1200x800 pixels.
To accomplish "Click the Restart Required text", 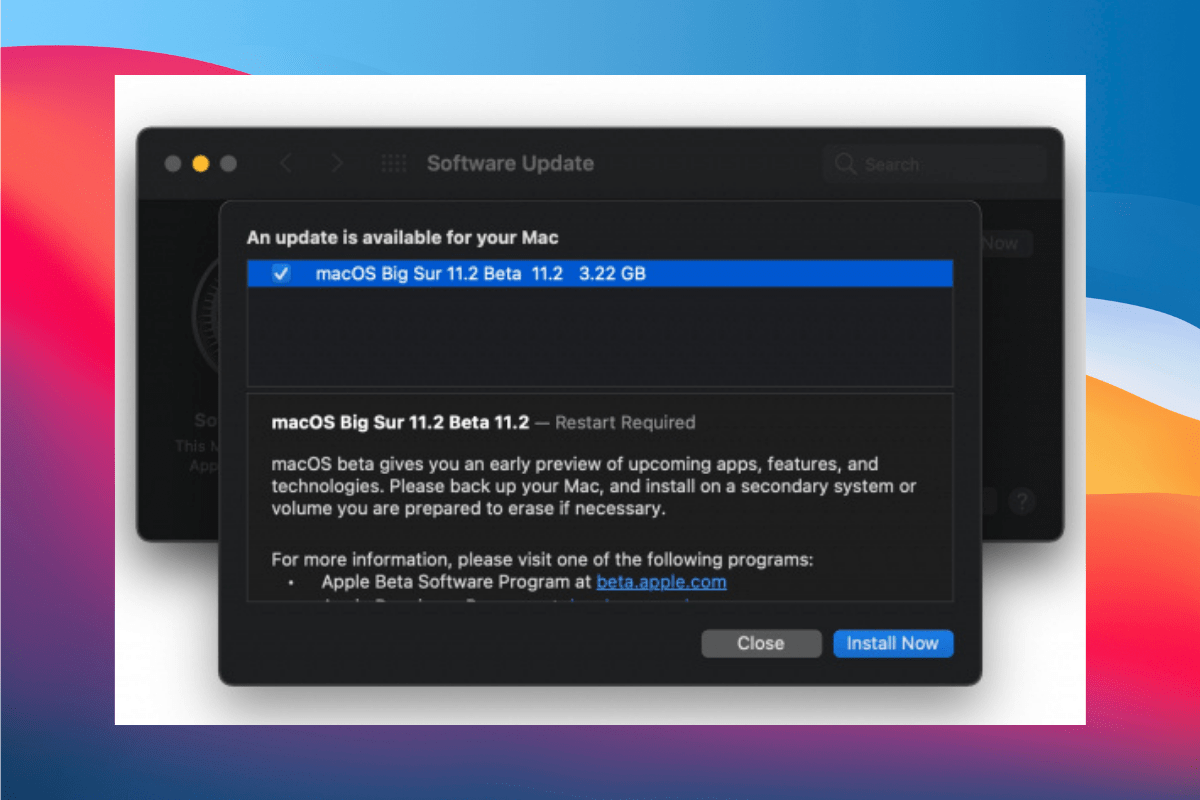I will coord(625,422).
